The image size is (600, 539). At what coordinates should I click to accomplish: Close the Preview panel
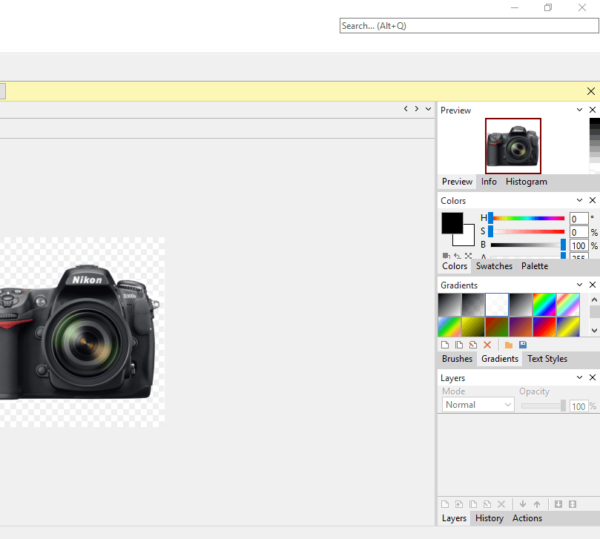point(592,110)
